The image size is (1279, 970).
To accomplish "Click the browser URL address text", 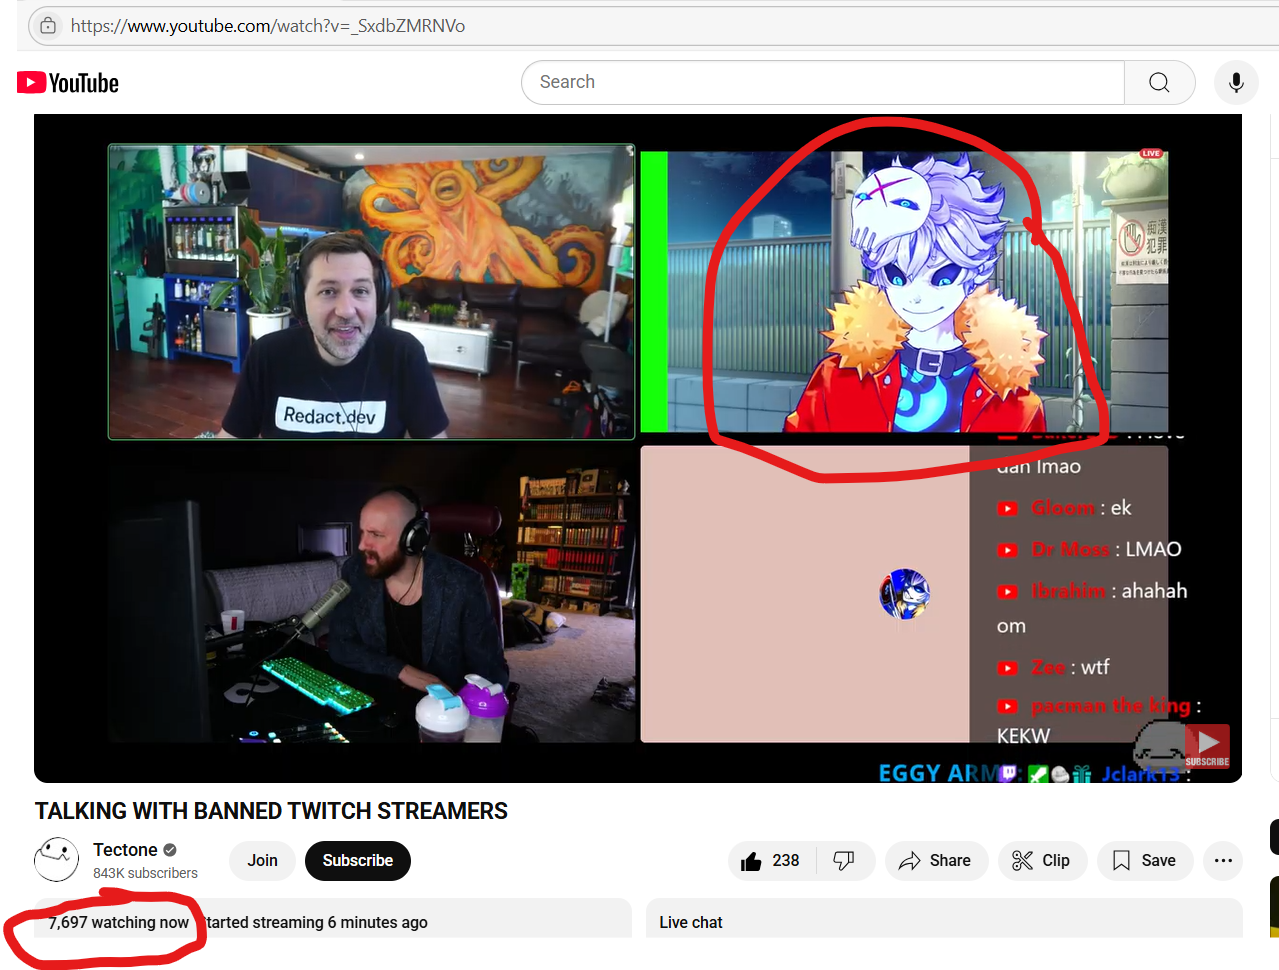I will click(x=268, y=26).
